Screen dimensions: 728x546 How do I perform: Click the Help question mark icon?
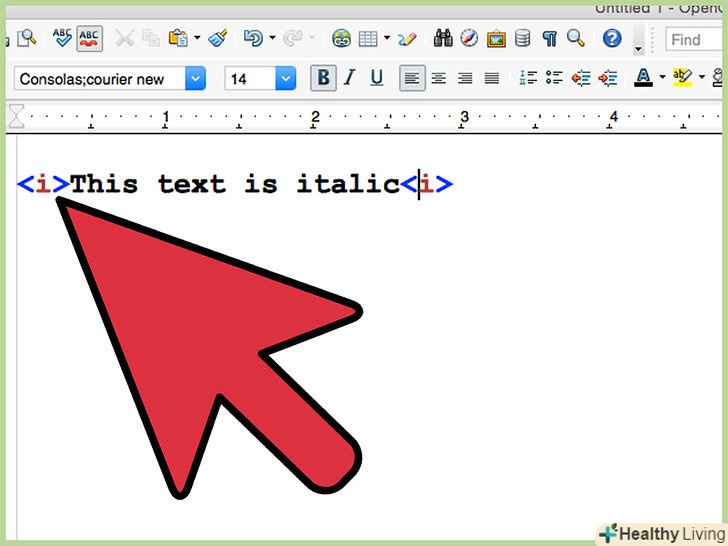[612, 39]
